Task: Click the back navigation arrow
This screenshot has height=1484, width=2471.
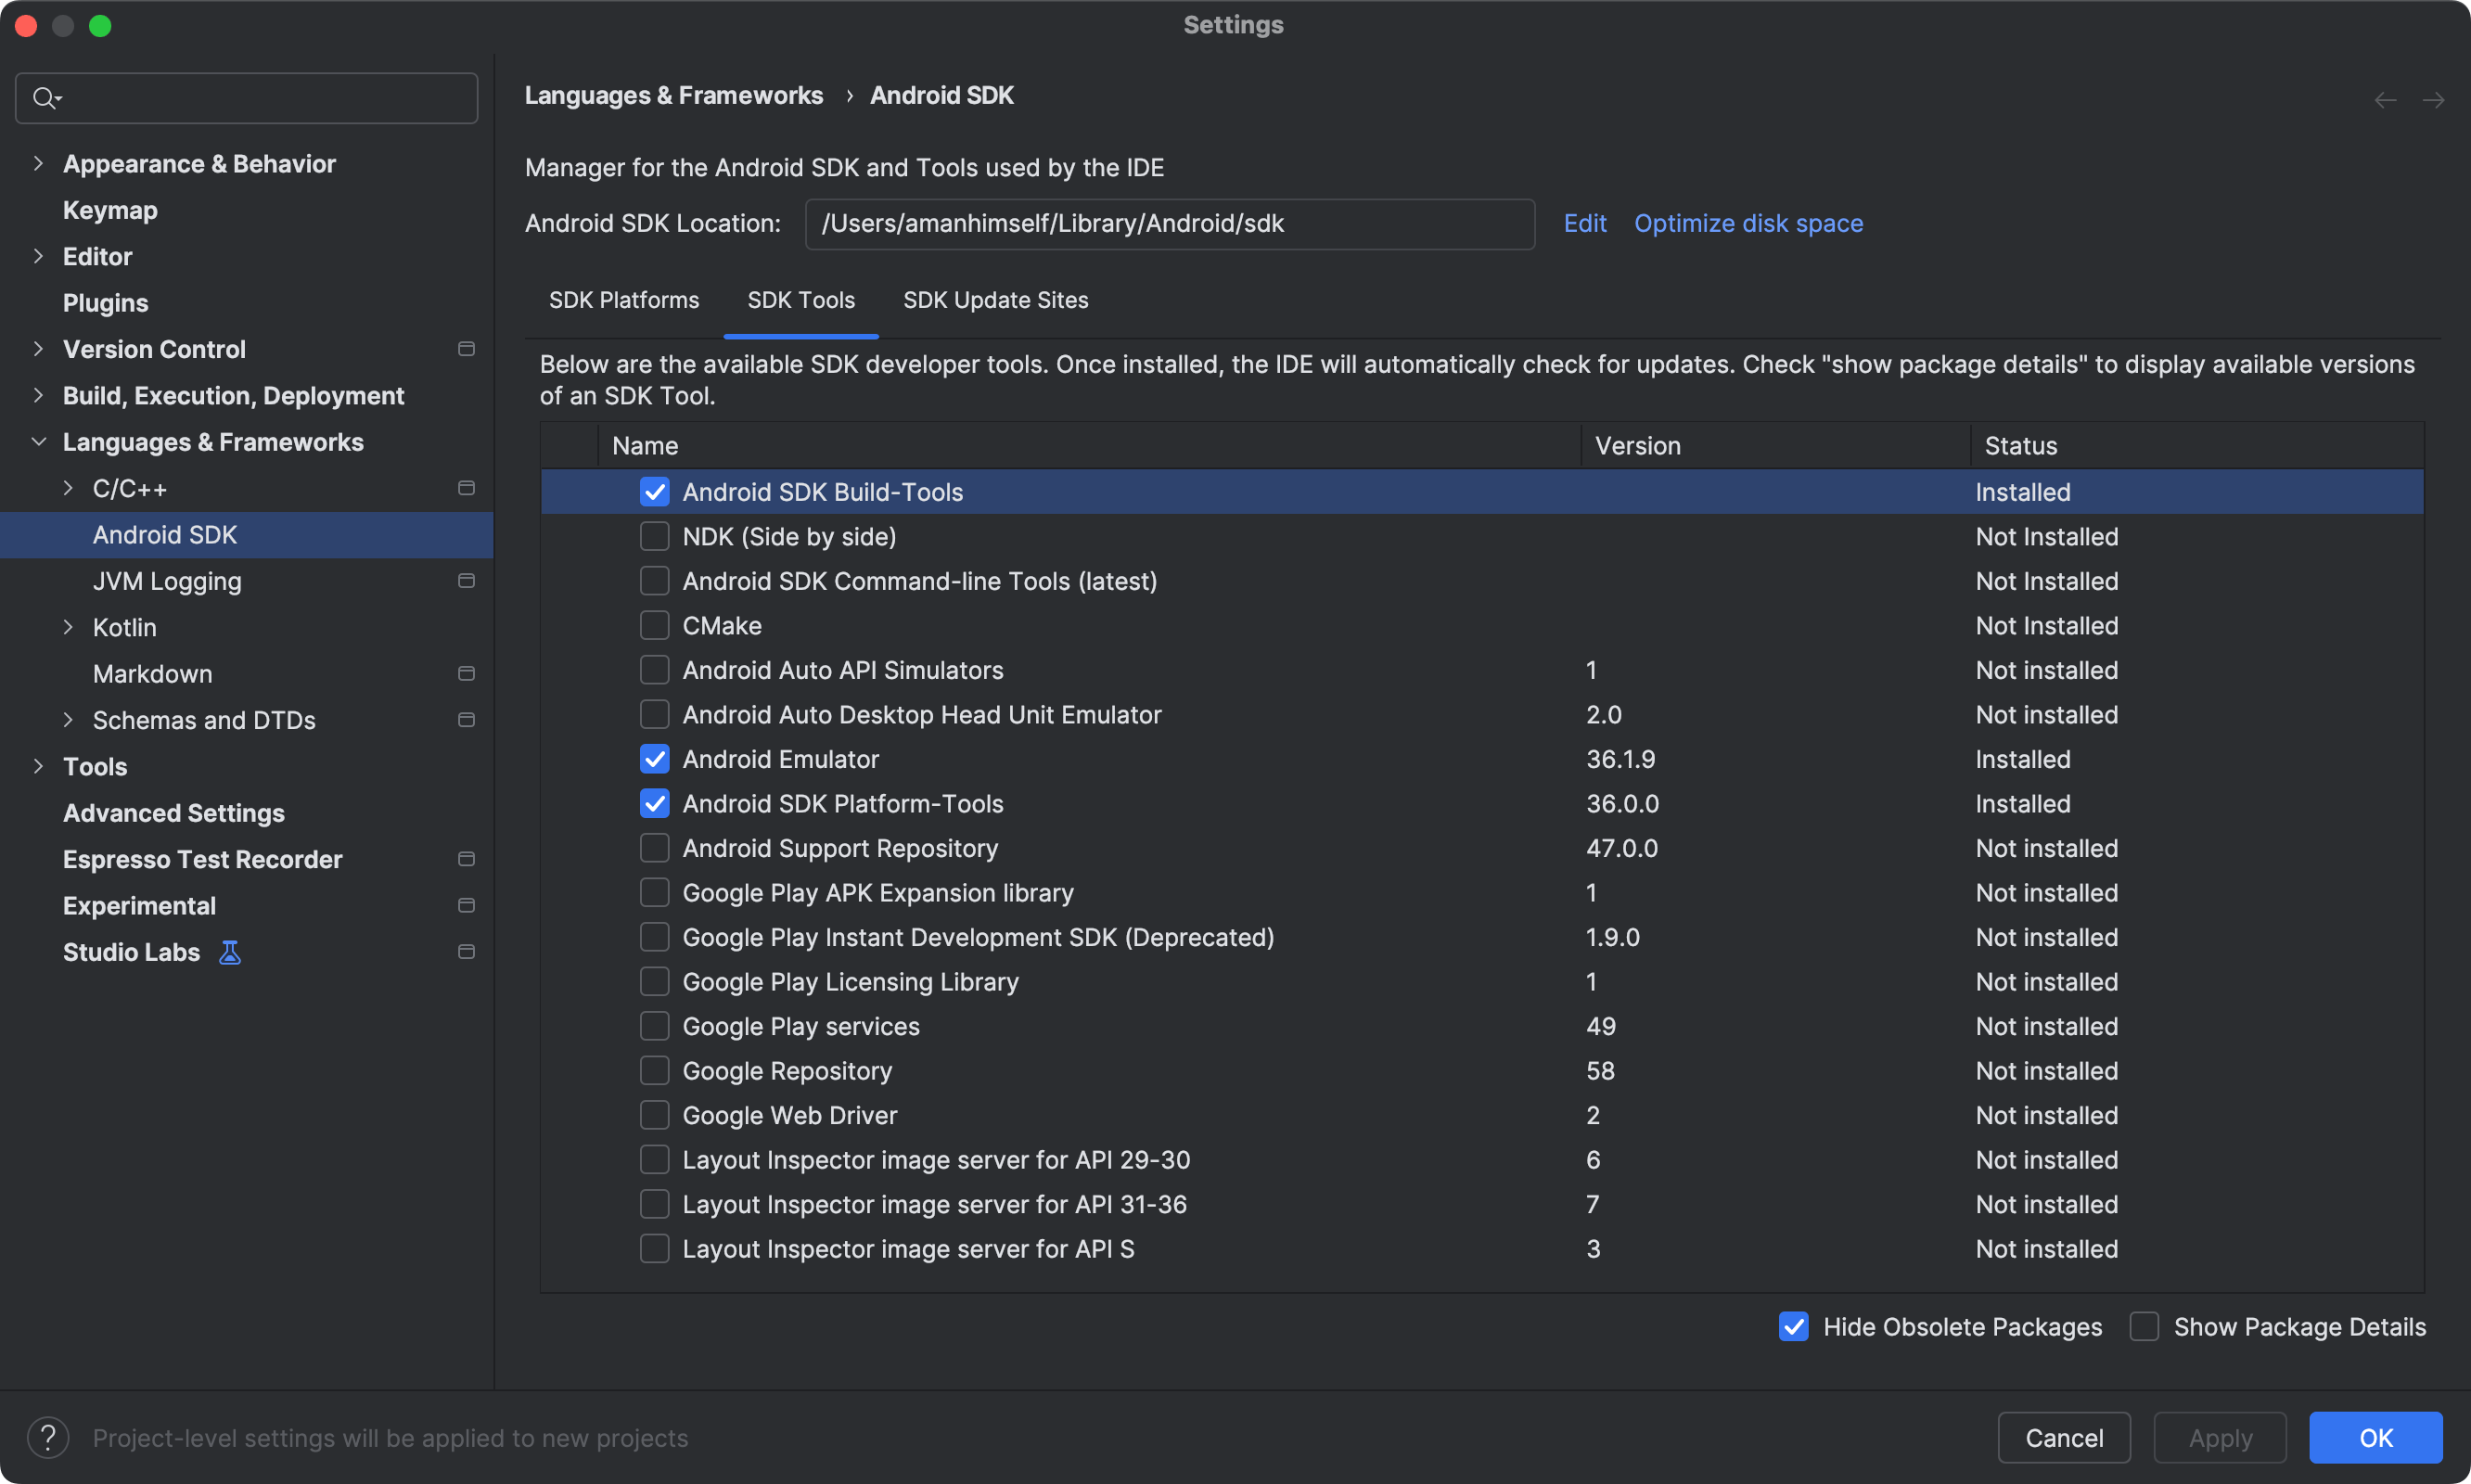Action: (x=2385, y=99)
